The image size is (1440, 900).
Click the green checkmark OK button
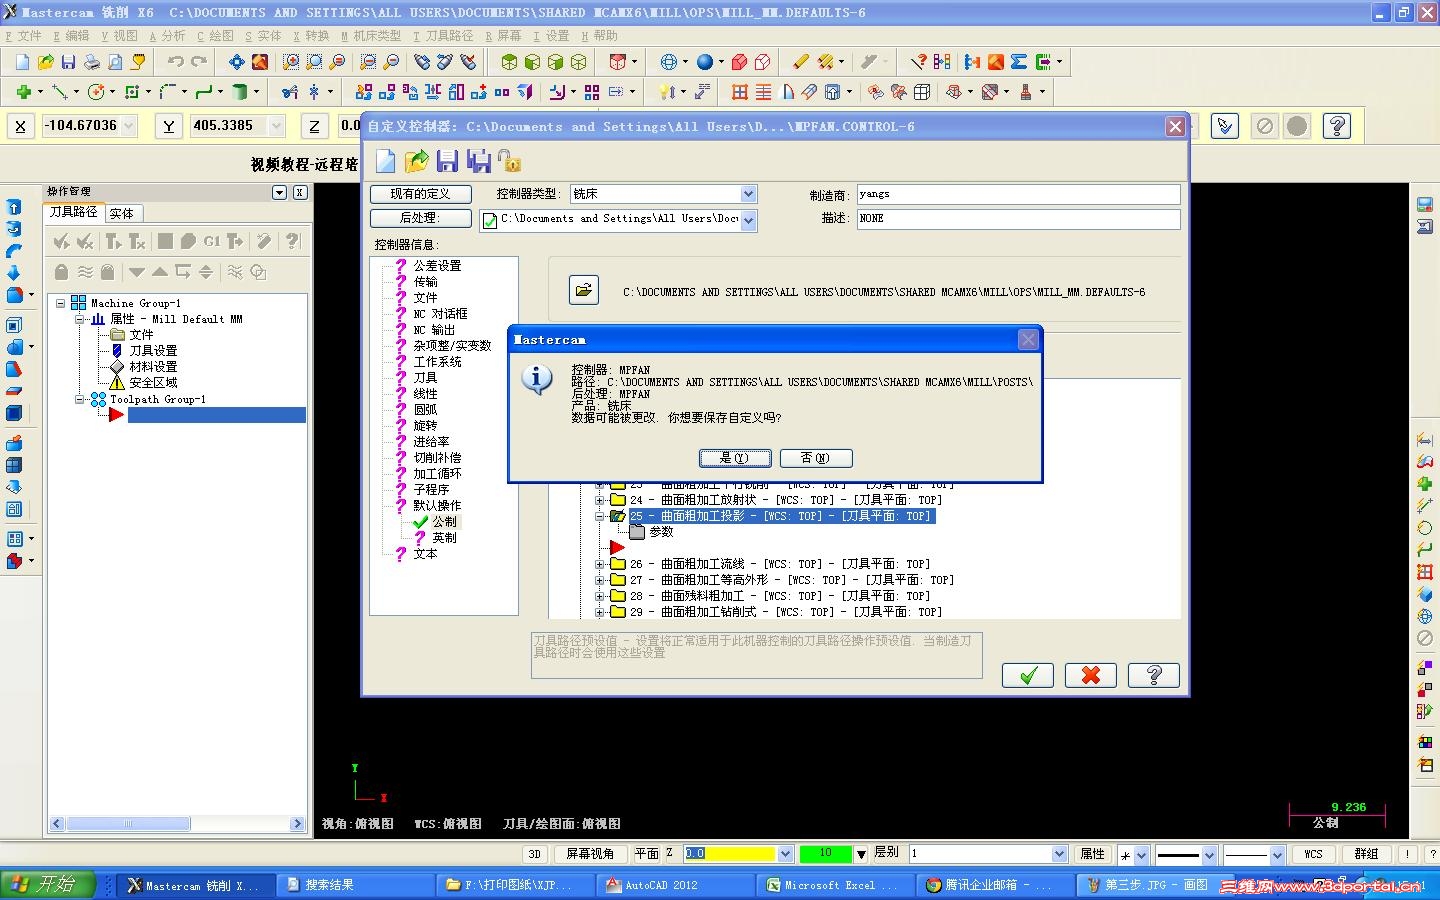[x=1028, y=675]
